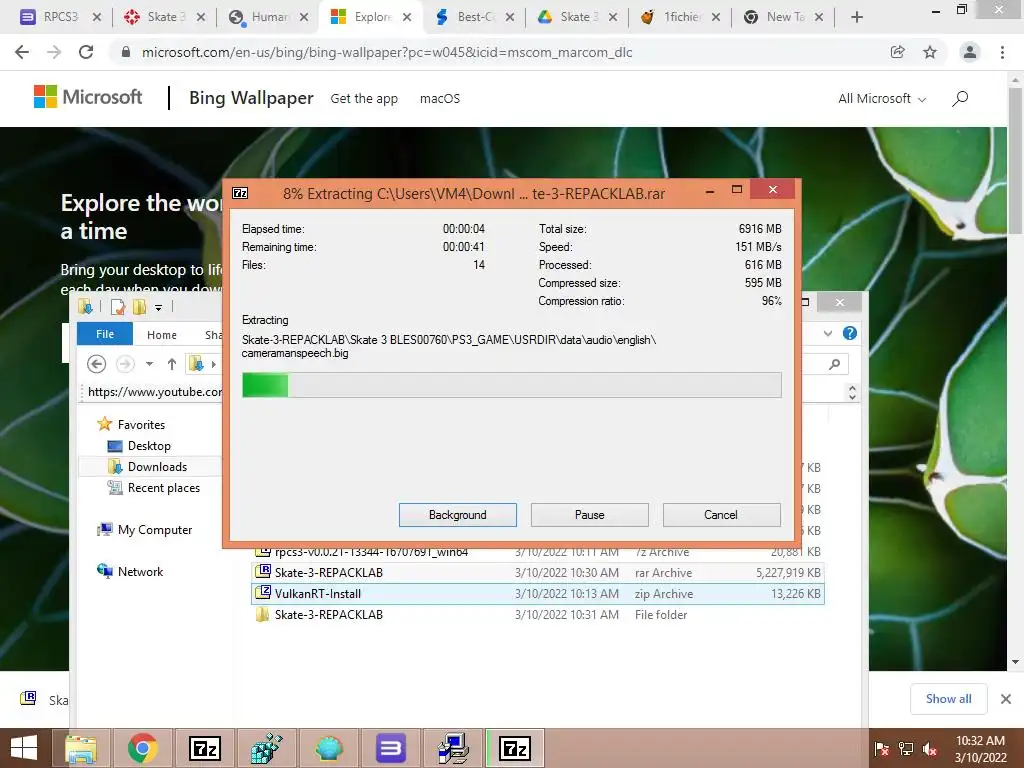Image resolution: width=1024 pixels, height=768 pixels.
Task: Click Explorer properties quick access icon
Action: [x=118, y=306]
